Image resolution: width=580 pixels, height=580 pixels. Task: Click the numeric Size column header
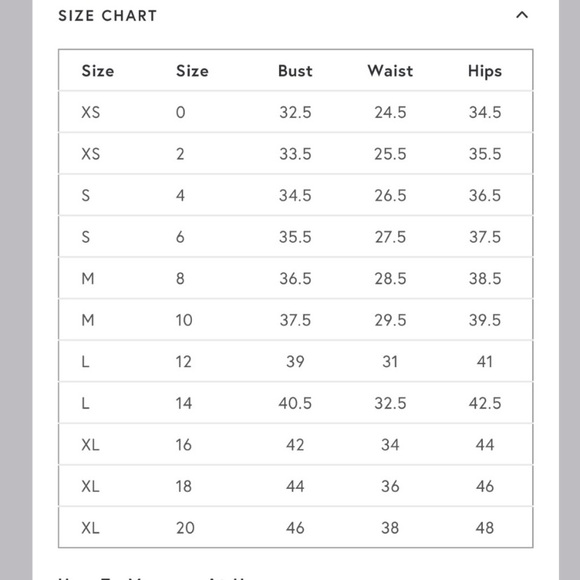pyautogui.click(x=192, y=71)
